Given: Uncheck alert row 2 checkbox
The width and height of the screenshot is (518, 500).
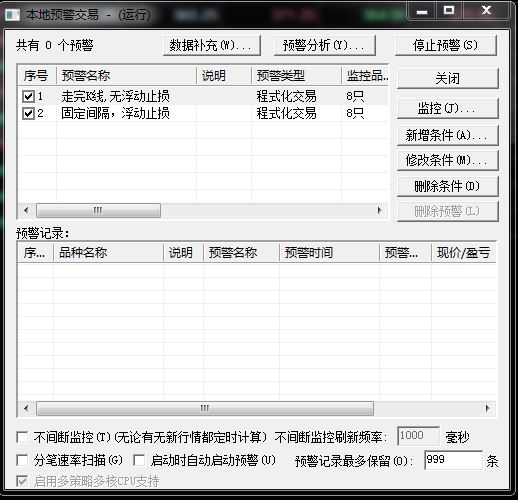Looking at the screenshot, I should [28, 113].
